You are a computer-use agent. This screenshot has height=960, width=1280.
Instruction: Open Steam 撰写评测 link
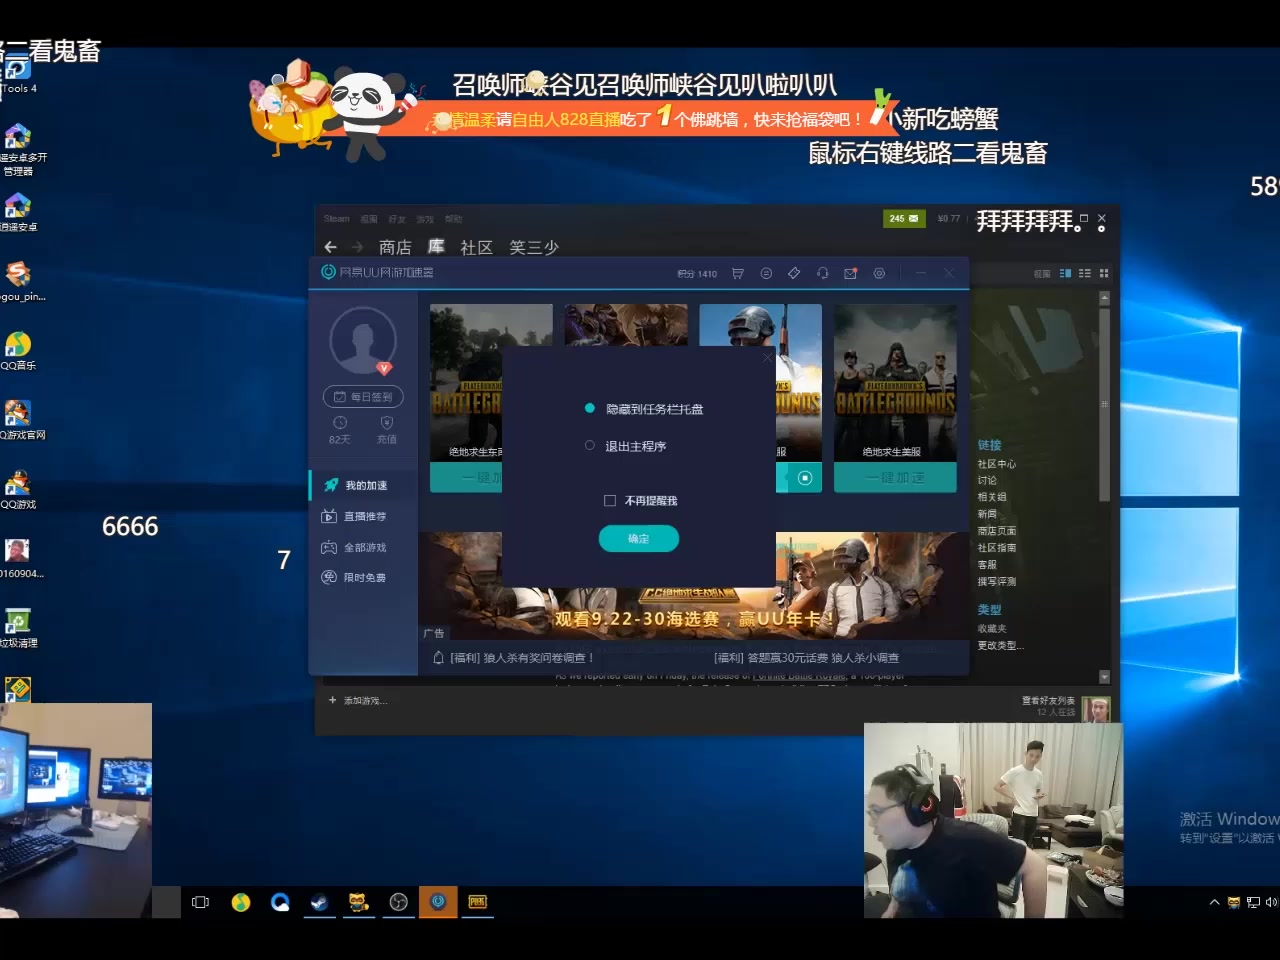(996, 581)
